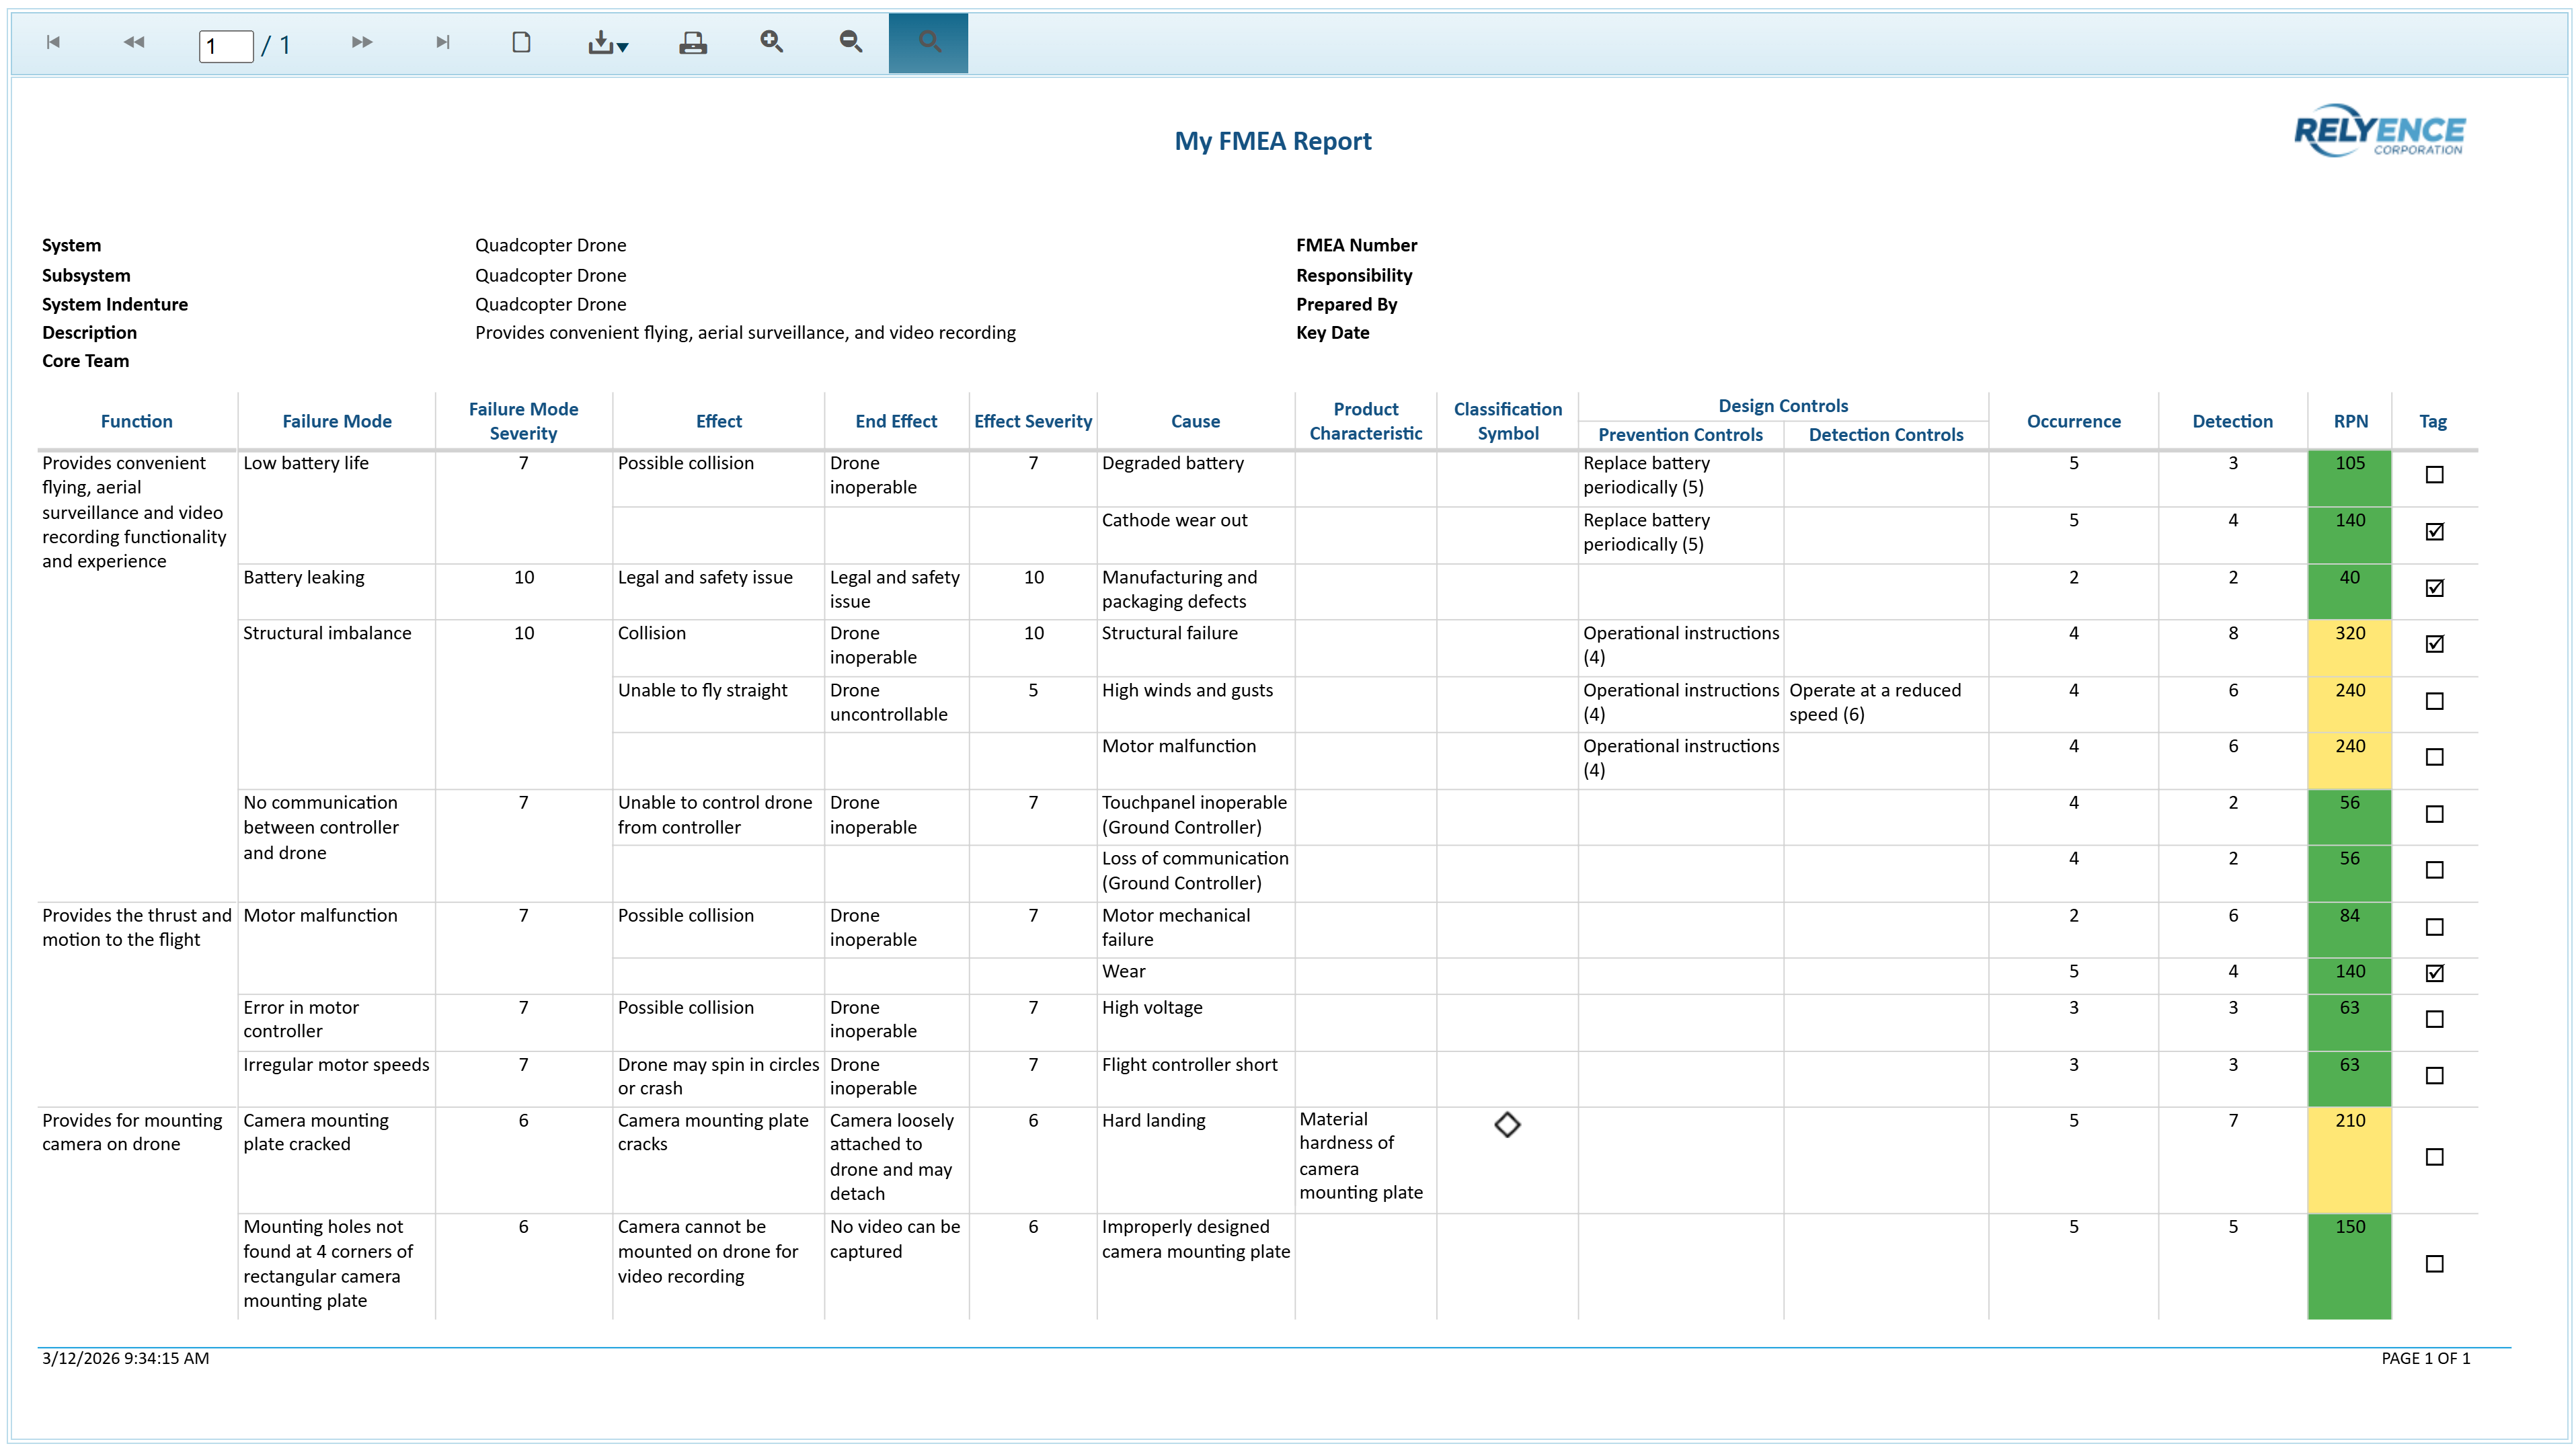Screen dimensions: 2576x1448
Task: Zoom in on the report
Action: [771, 42]
